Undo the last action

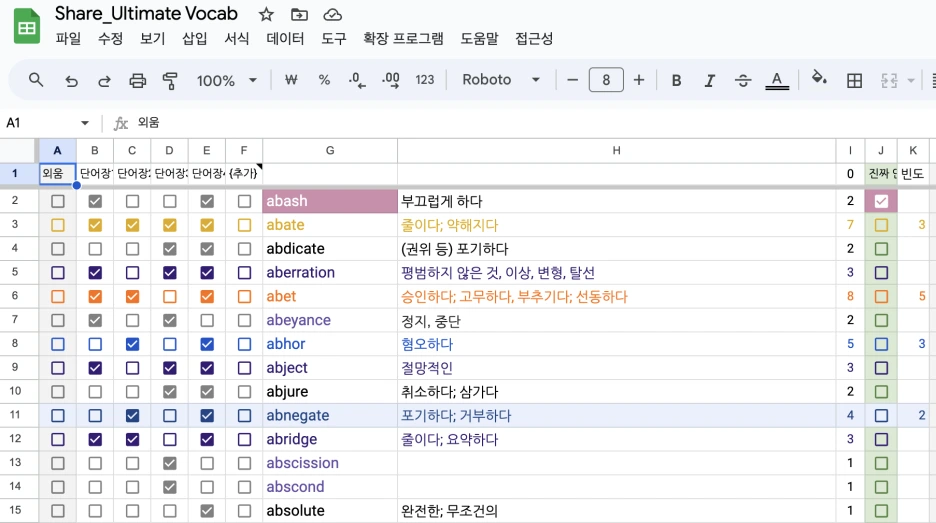[71, 80]
